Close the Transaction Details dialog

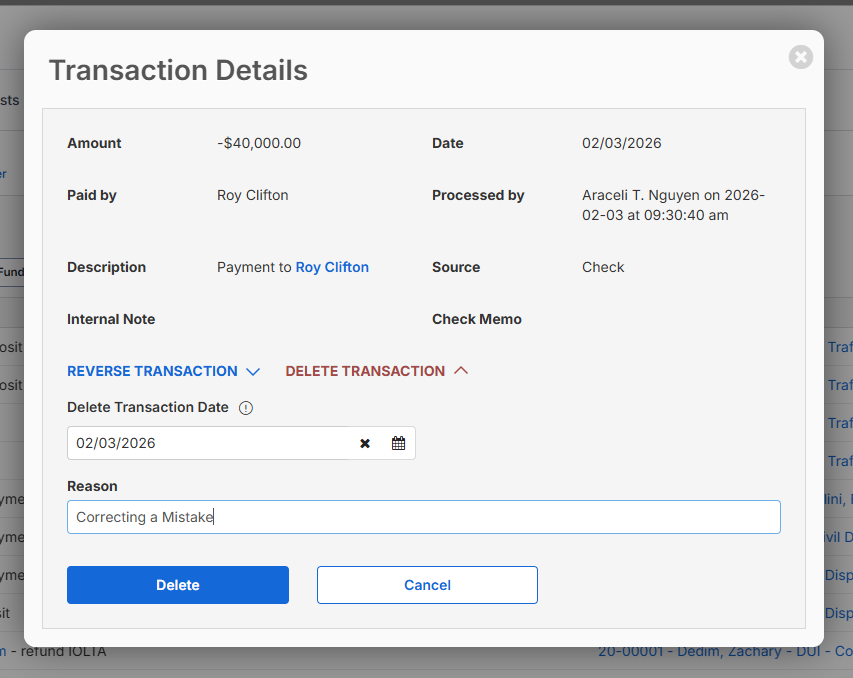pos(800,57)
